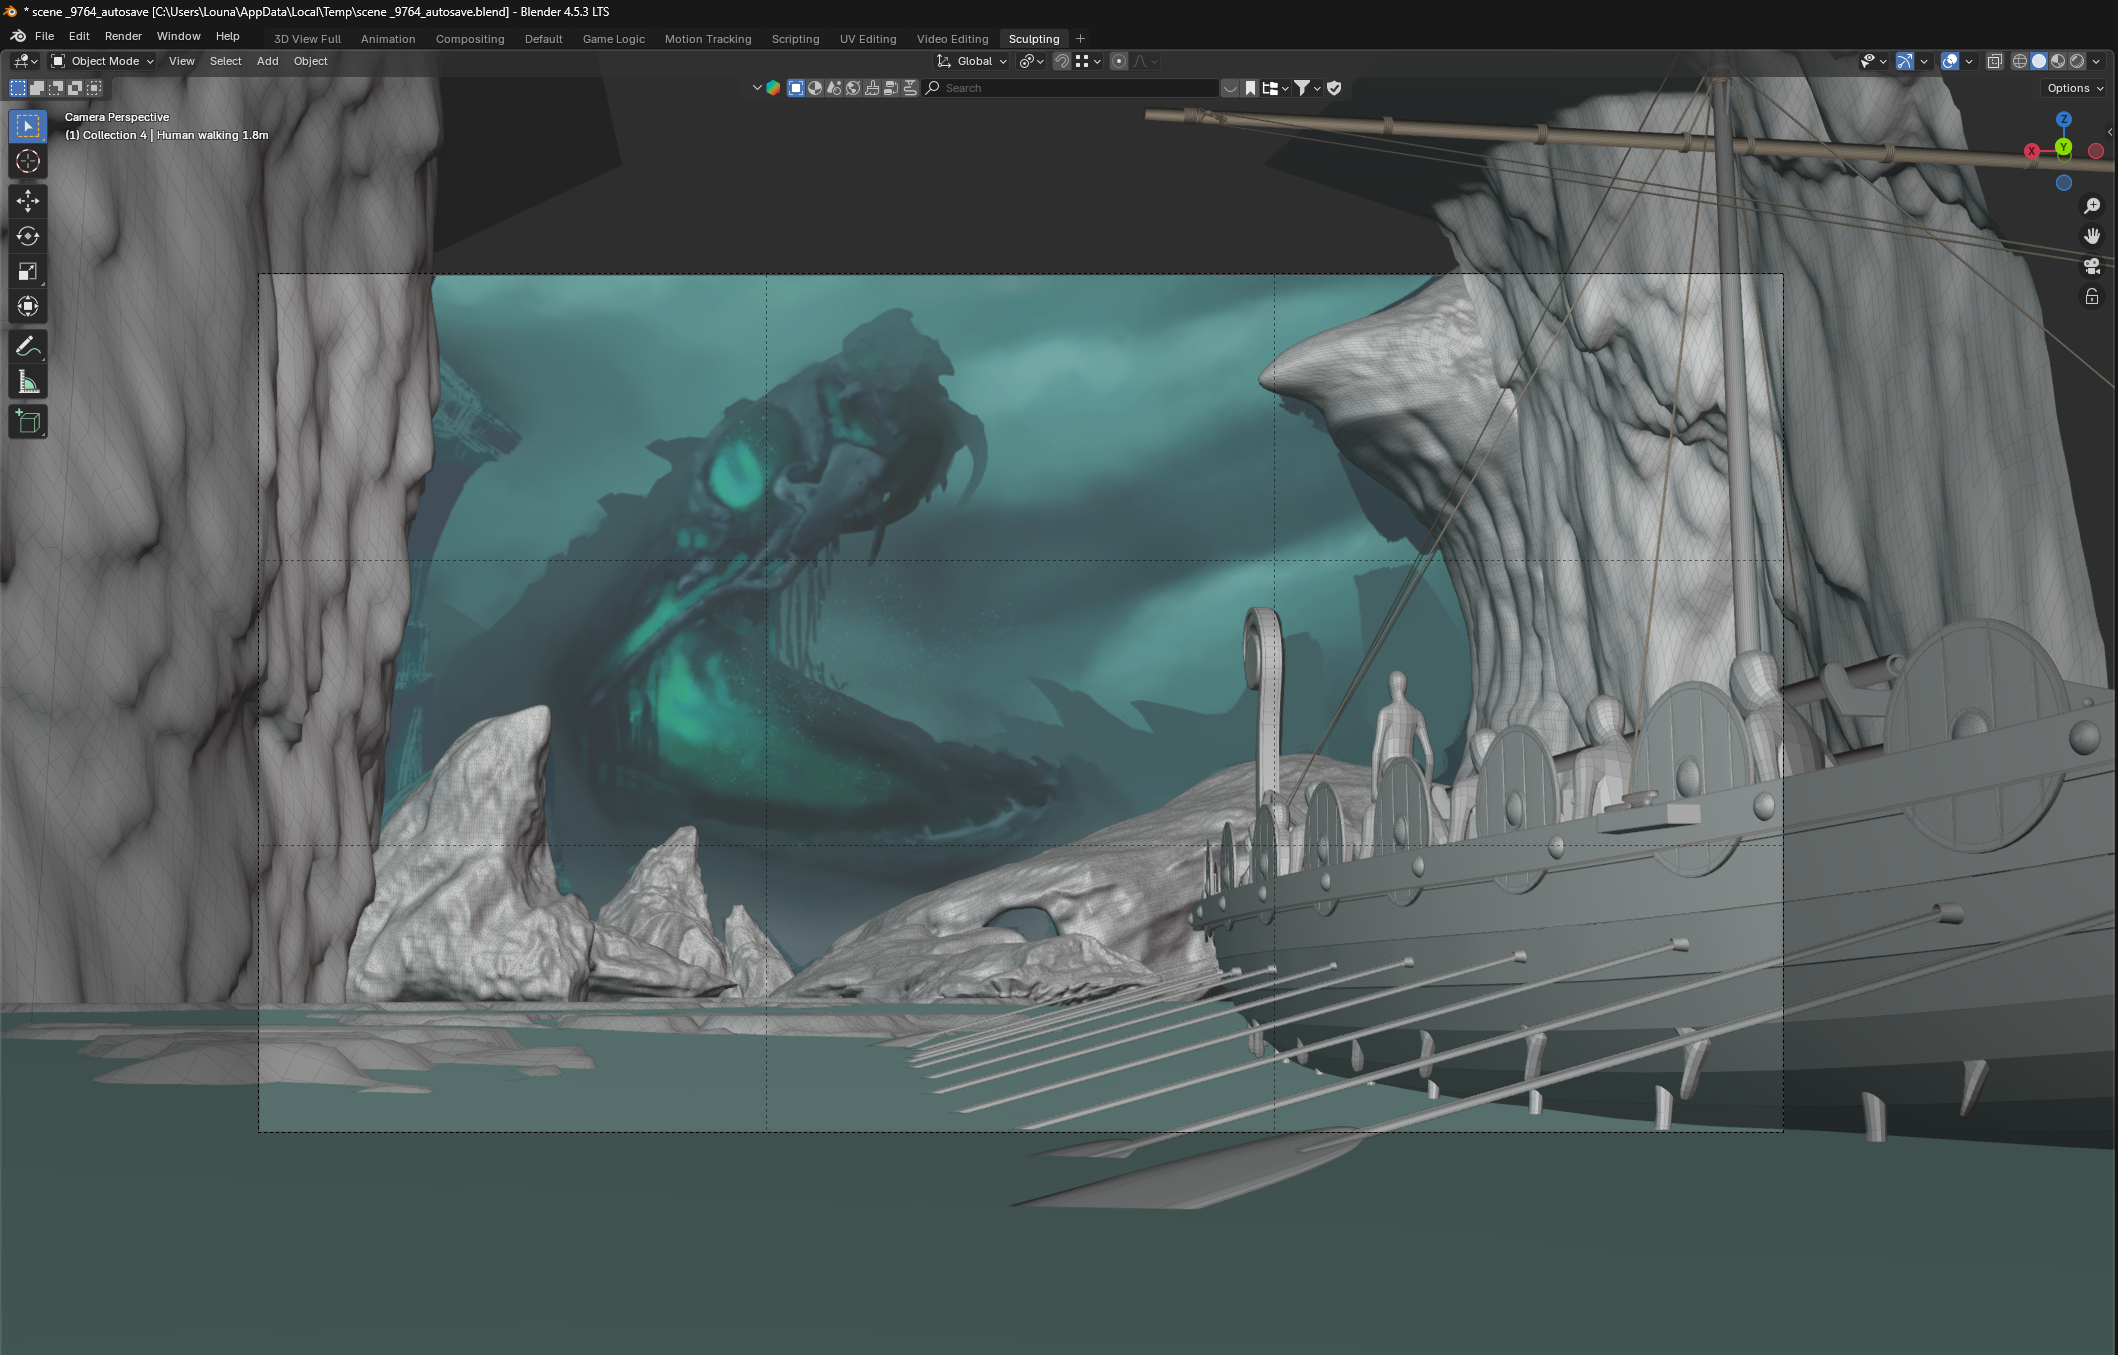Select the Move tool in left toolbar
This screenshot has width=2118, height=1355.
(x=27, y=201)
